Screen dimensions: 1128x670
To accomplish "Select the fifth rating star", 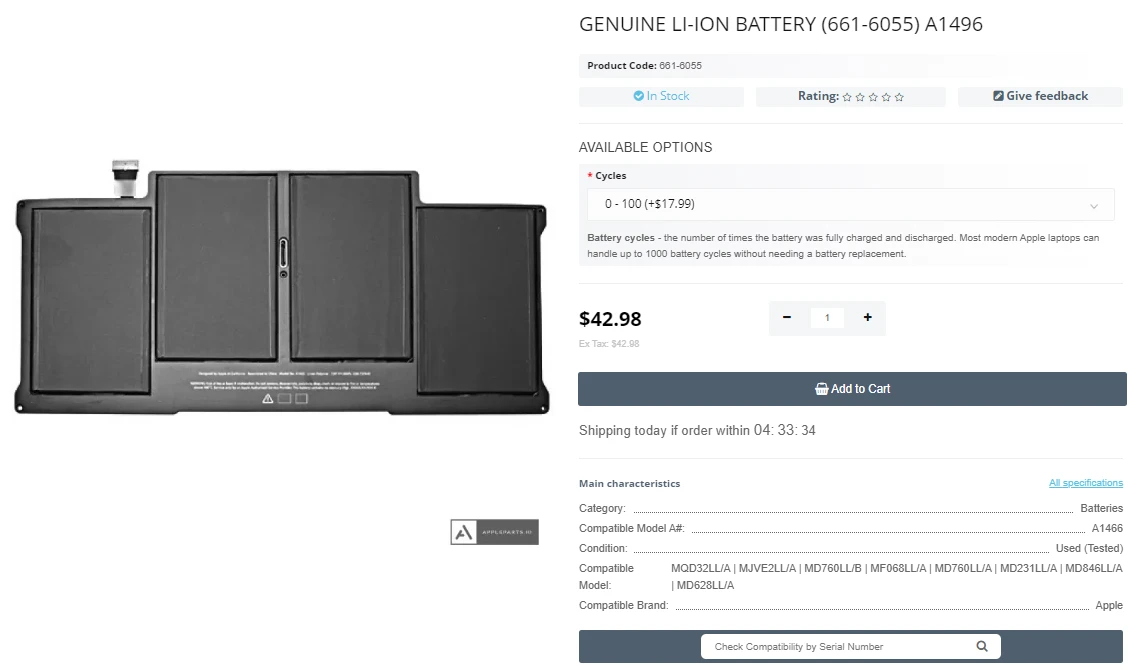I will click(900, 96).
